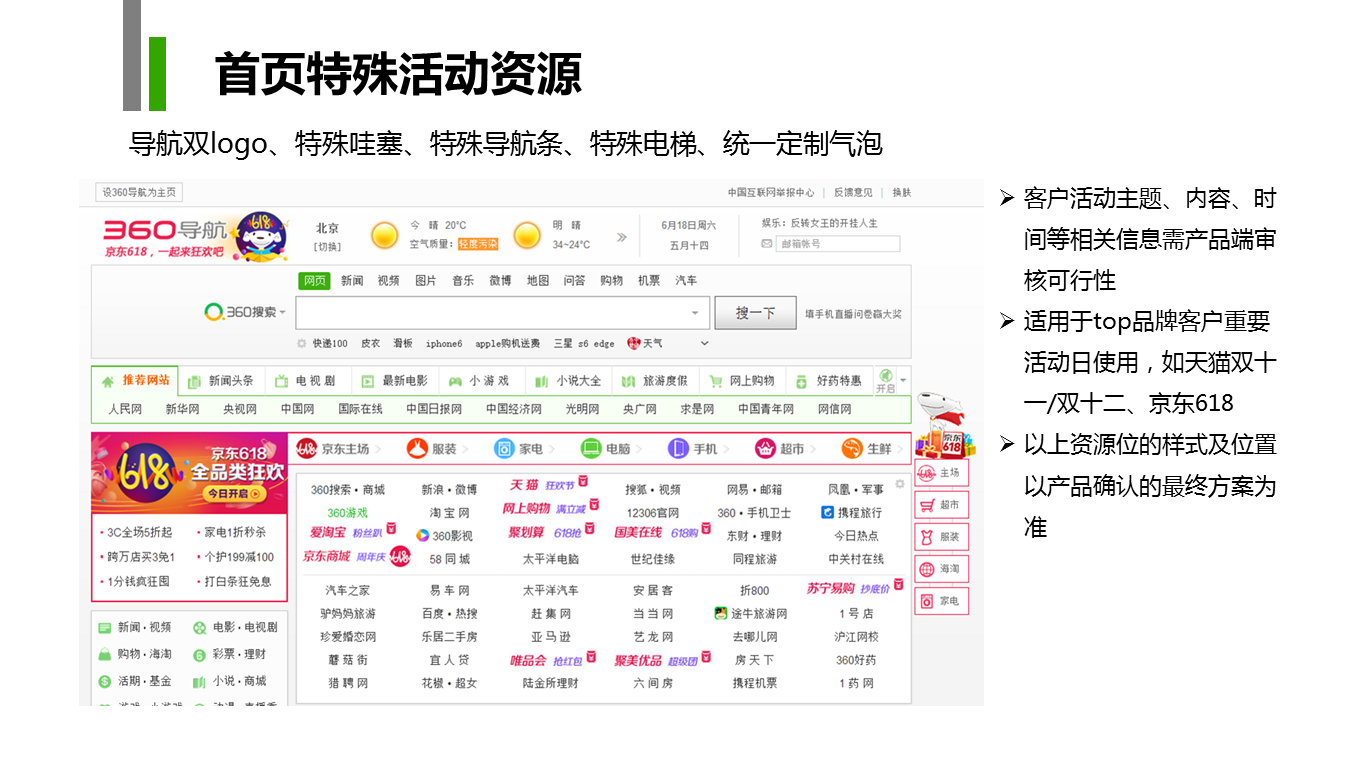Open the 淘宝网 site link
Image resolution: width=1346 pixels, height=758 pixels.
(449, 513)
